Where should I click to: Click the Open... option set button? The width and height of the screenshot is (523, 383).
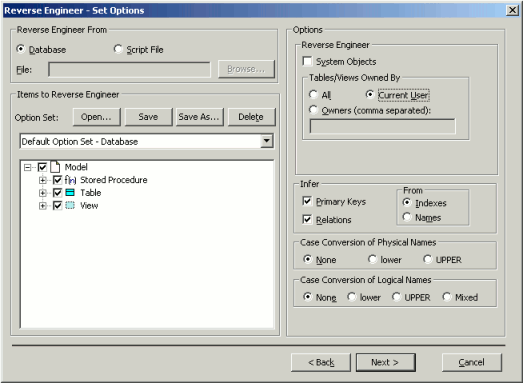96,117
